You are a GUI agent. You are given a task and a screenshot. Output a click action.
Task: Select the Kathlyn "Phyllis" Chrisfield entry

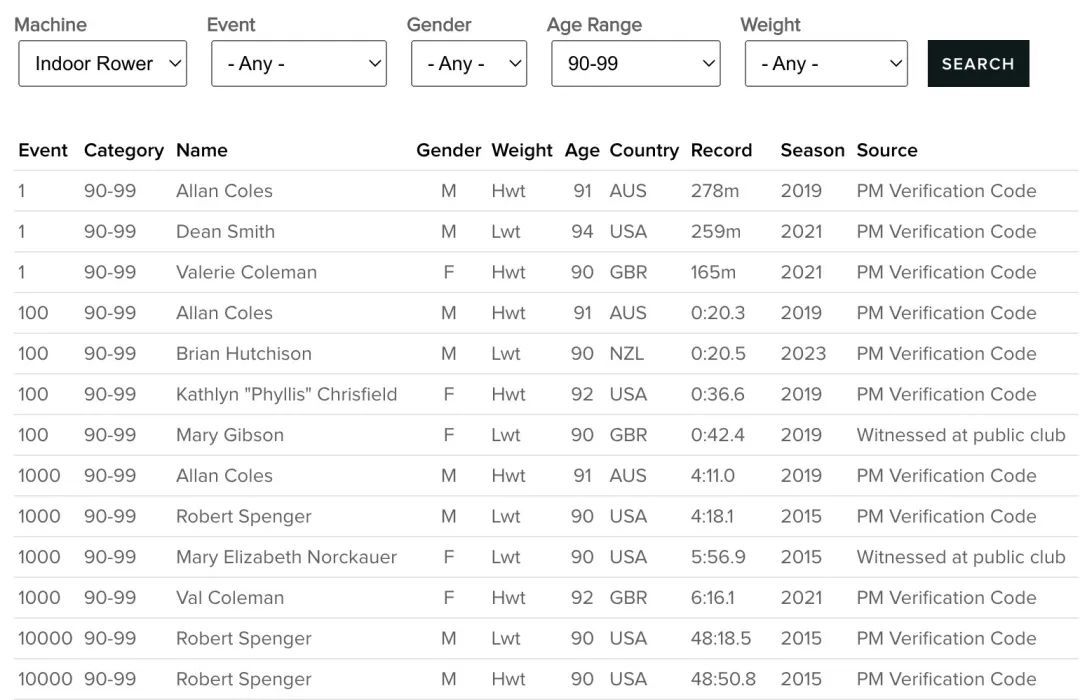286,394
